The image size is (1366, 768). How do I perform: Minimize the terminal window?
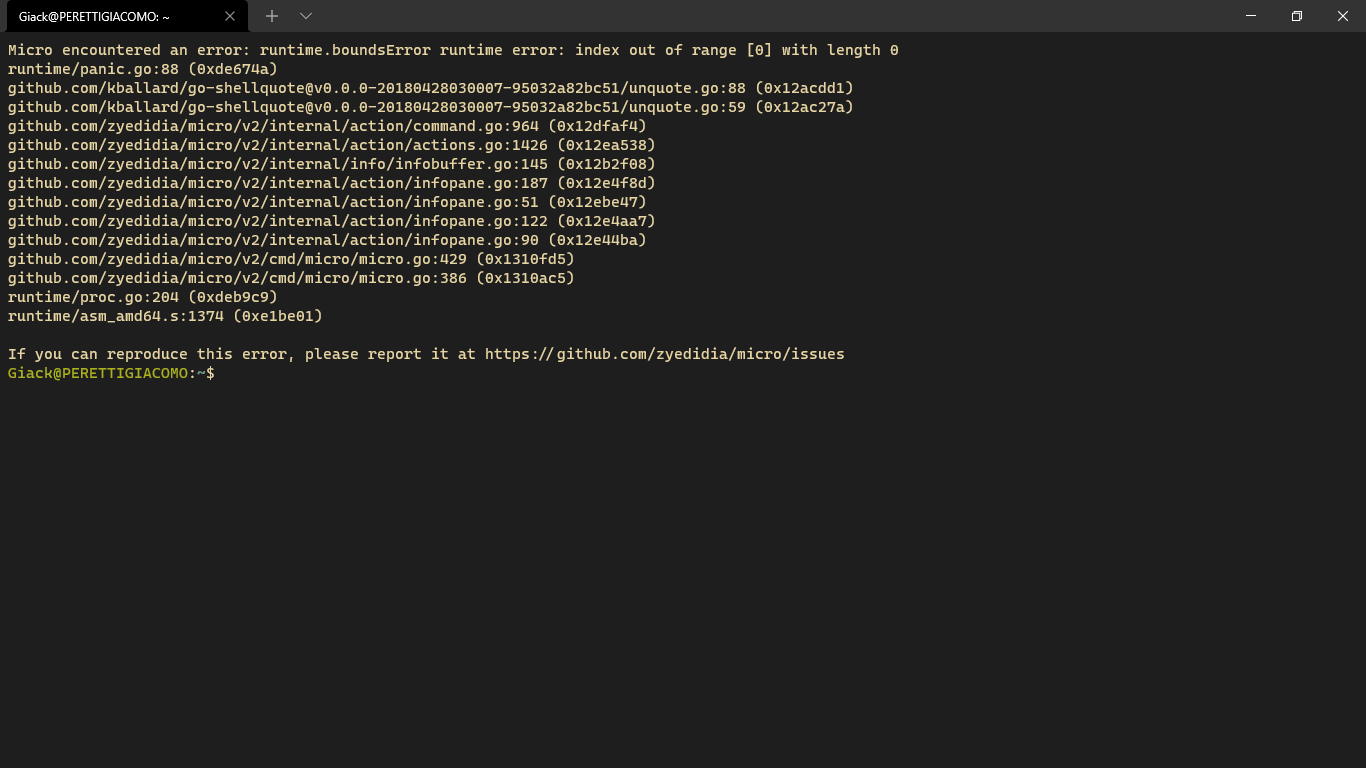point(1251,16)
